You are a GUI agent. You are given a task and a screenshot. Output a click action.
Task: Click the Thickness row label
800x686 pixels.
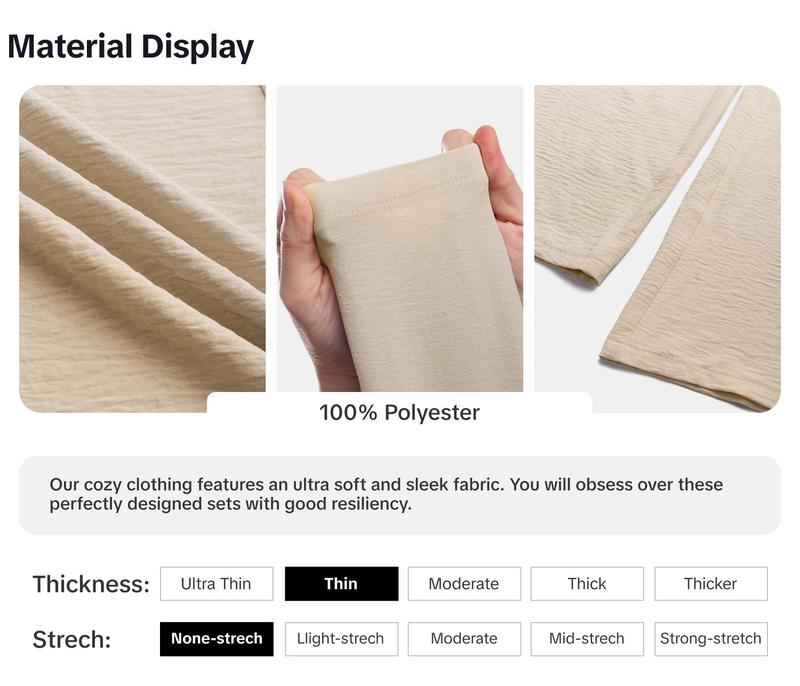point(91,584)
